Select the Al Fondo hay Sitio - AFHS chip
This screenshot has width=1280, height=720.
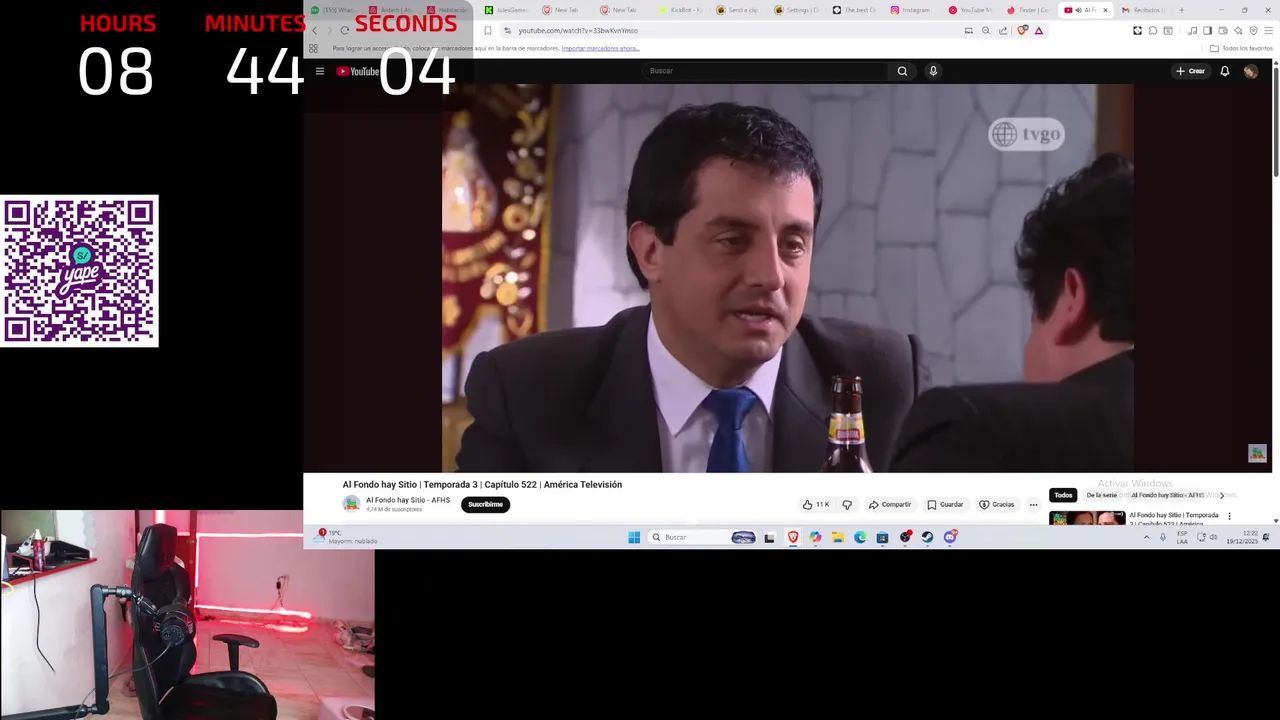tap(1167, 495)
